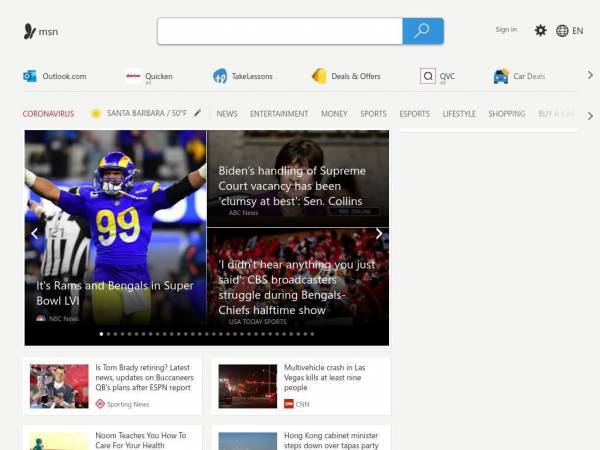
Task: Open settings via the gear icon
Action: [540, 30]
